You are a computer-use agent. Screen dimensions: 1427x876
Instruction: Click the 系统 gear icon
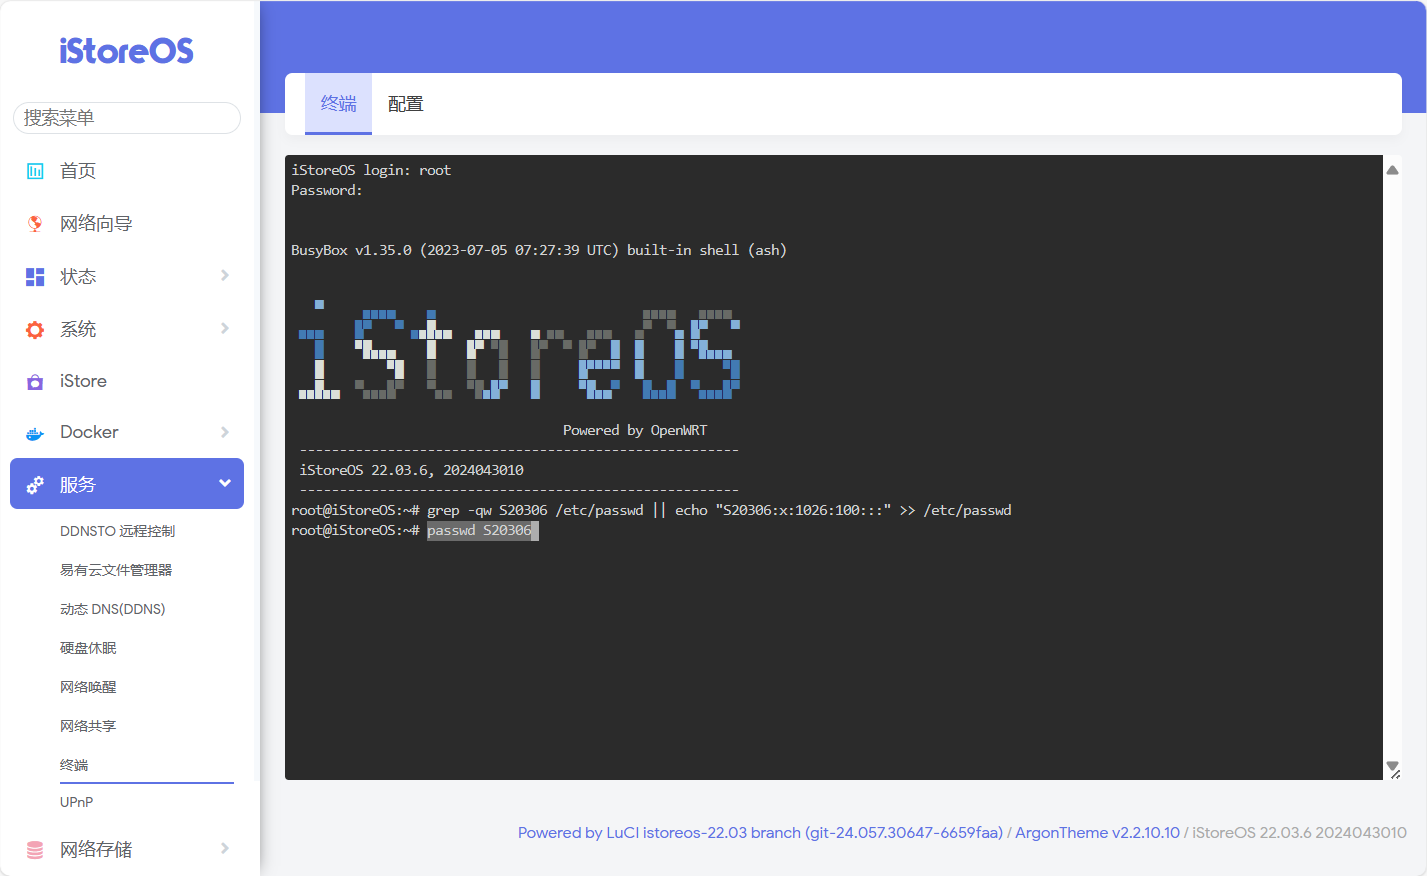35,330
